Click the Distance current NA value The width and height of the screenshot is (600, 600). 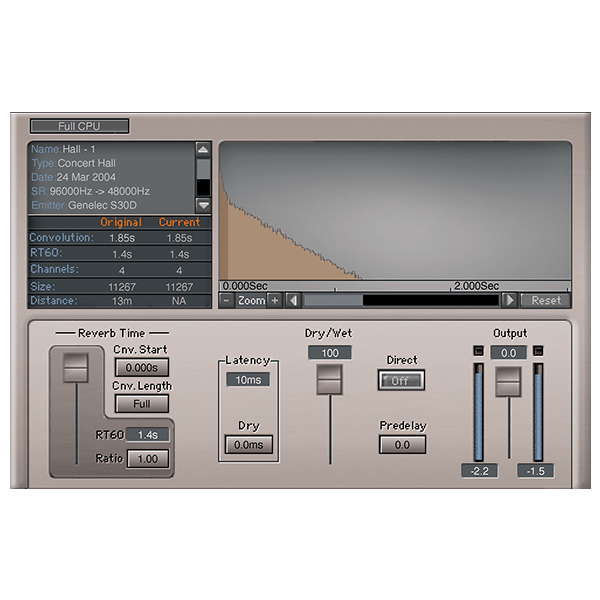tap(179, 301)
